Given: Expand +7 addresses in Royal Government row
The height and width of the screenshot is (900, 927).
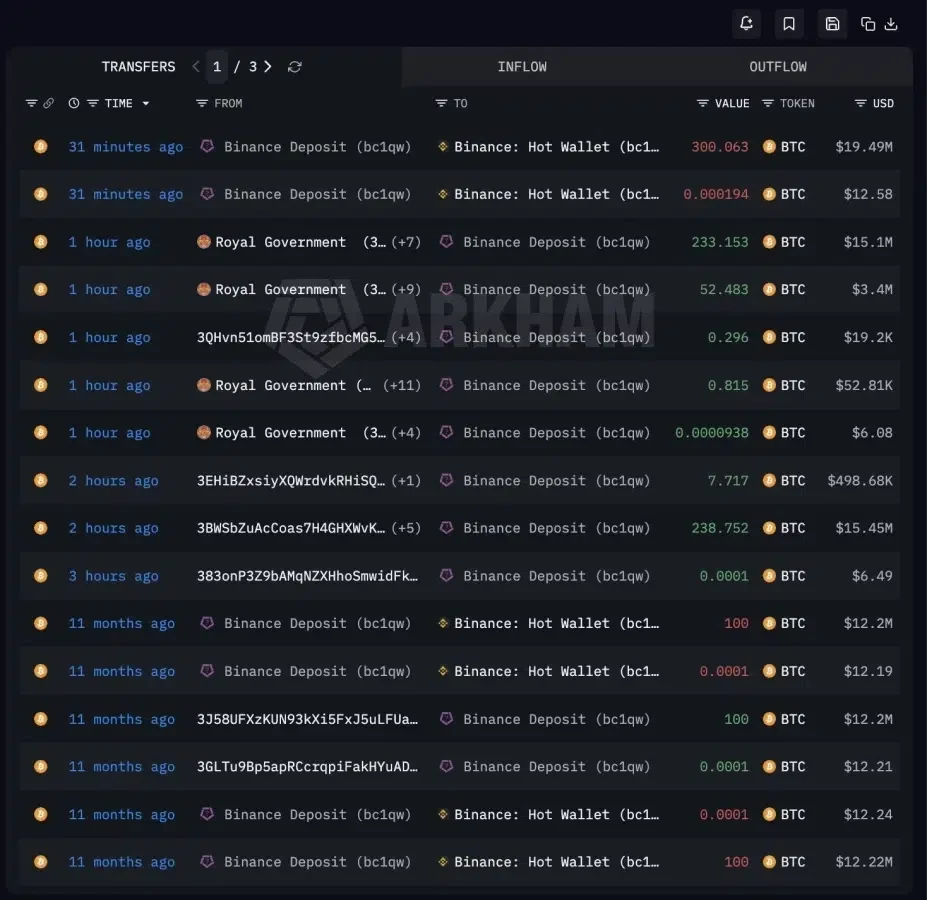Looking at the screenshot, I should tap(406, 242).
